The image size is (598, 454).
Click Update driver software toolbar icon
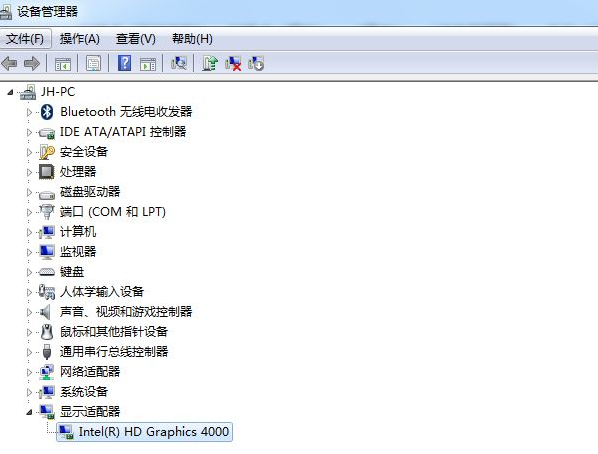point(210,63)
